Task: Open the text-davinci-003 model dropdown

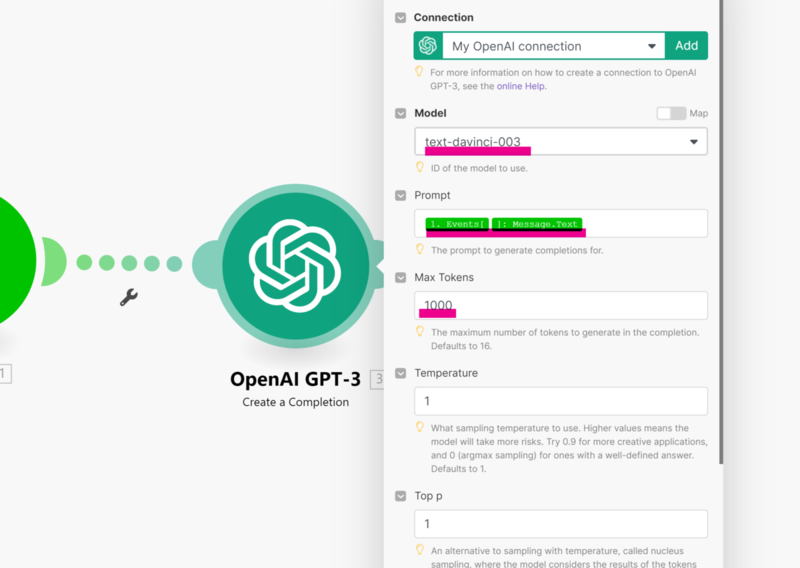Action: click(x=561, y=141)
